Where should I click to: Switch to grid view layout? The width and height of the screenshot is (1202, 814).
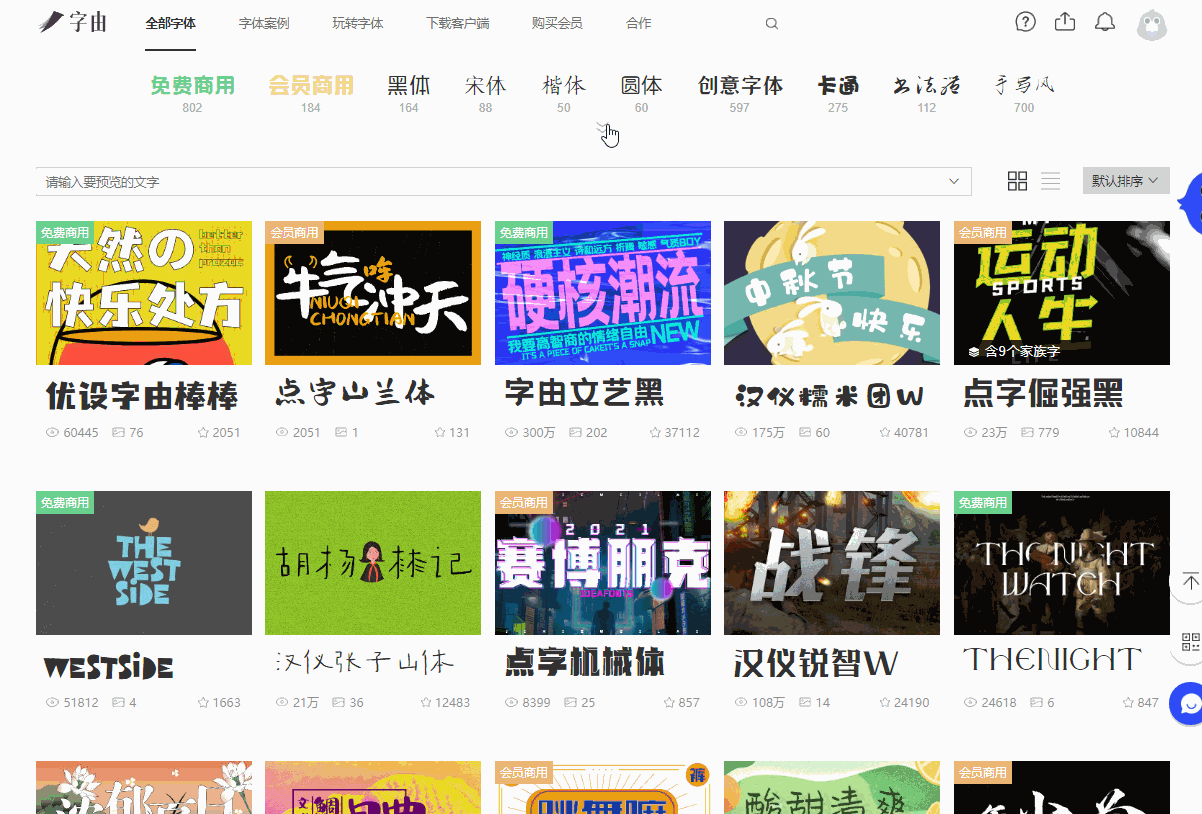click(1017, 181)
